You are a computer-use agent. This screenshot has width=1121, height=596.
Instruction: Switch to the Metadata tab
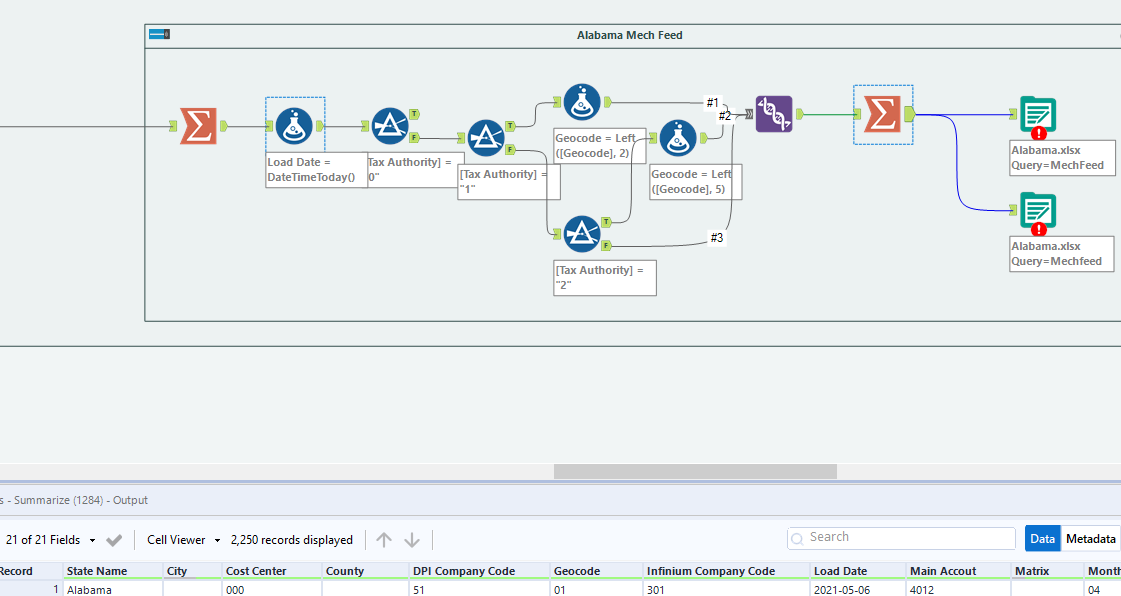coord(1090,538)
